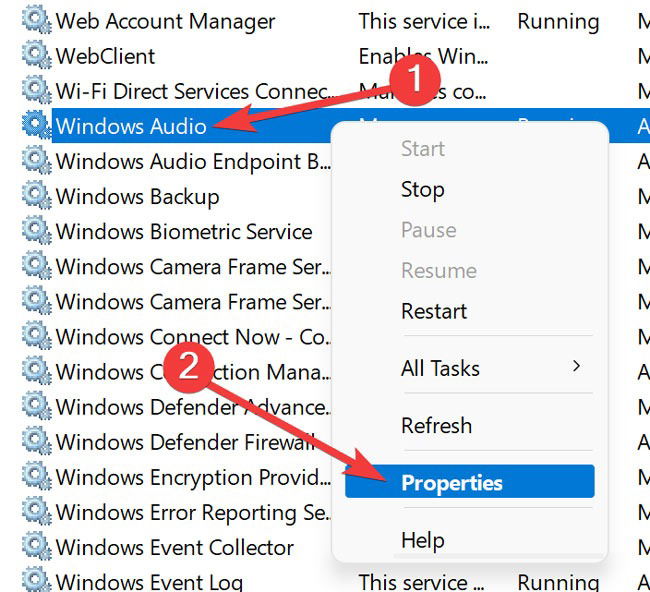Screen dimensions: 650x592
Task: Click the Windows Connect Now service name
Action: tap(193, 336)
